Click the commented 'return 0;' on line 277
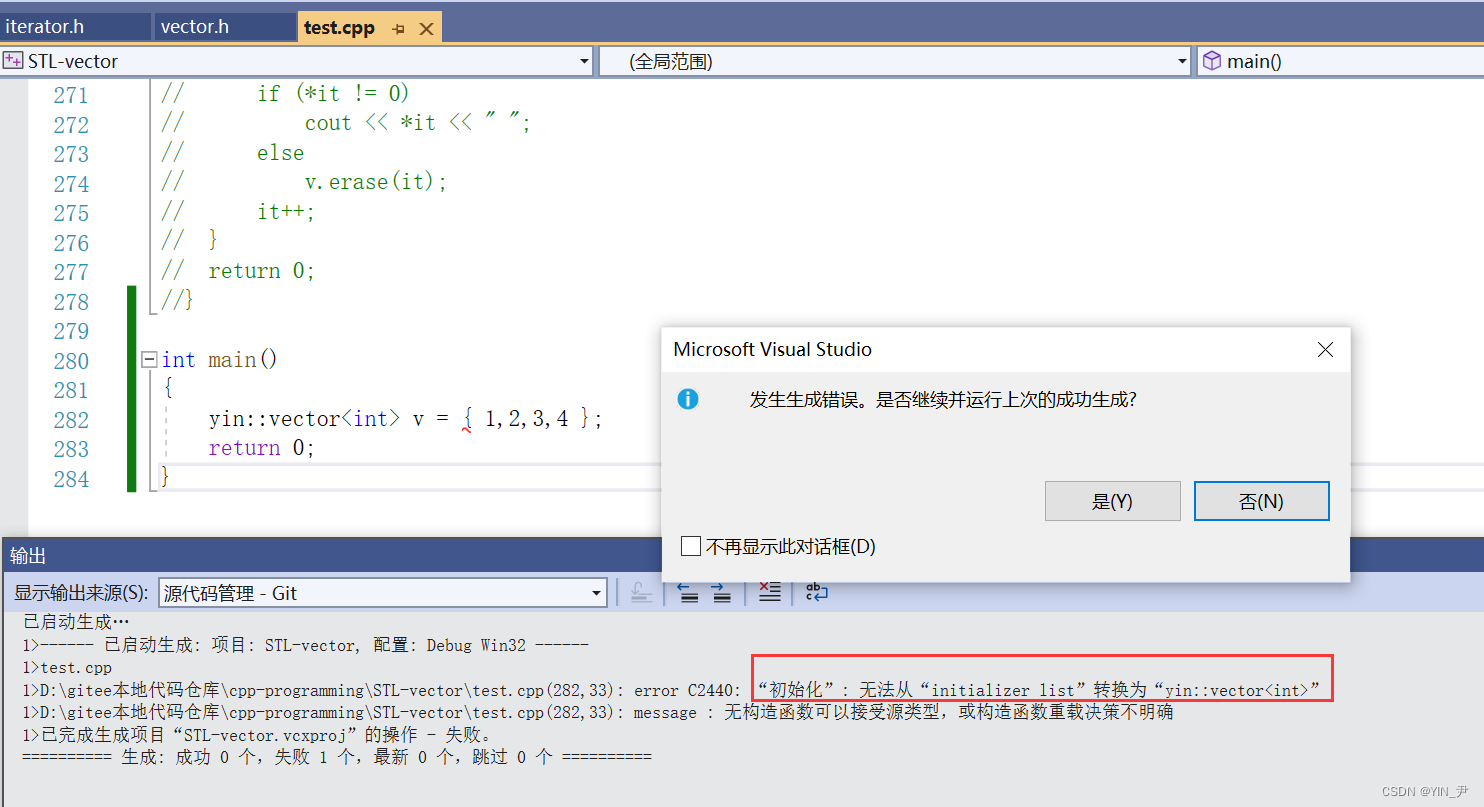1484x807 pixels. coord(261,271)
